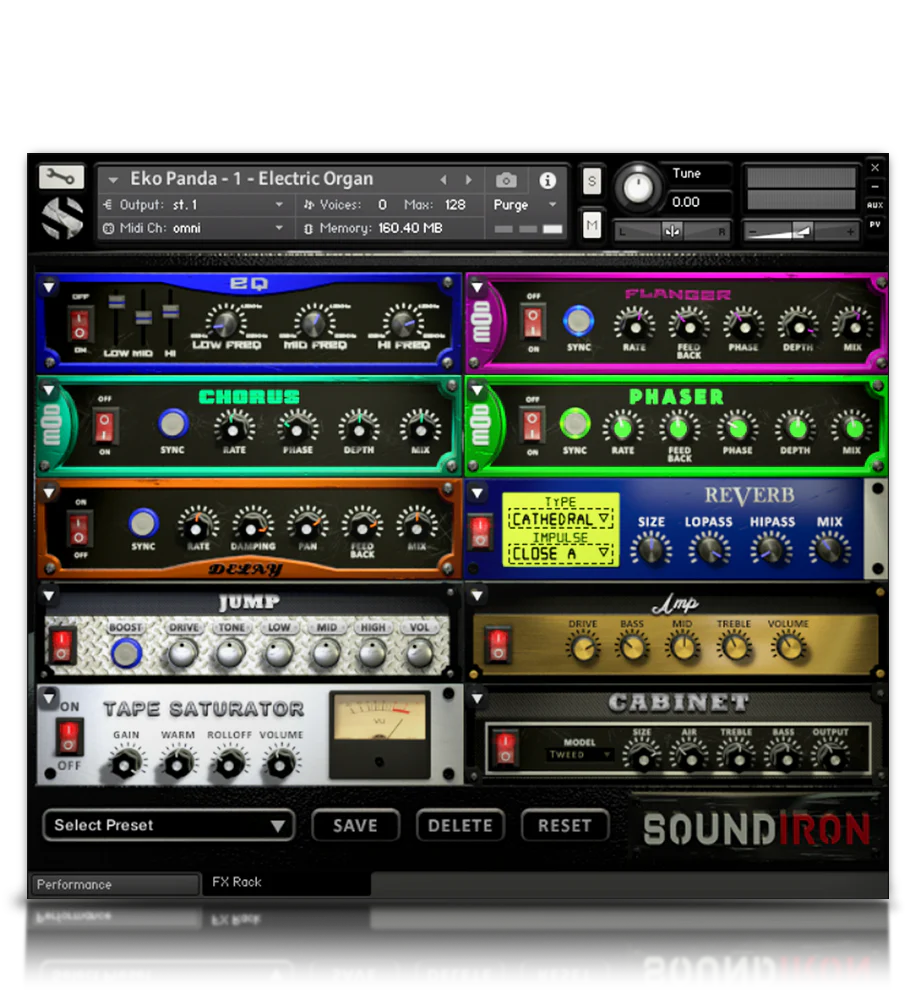Click the Cabinet Air knob
The image size is (911, 1002).
point(691,757)
